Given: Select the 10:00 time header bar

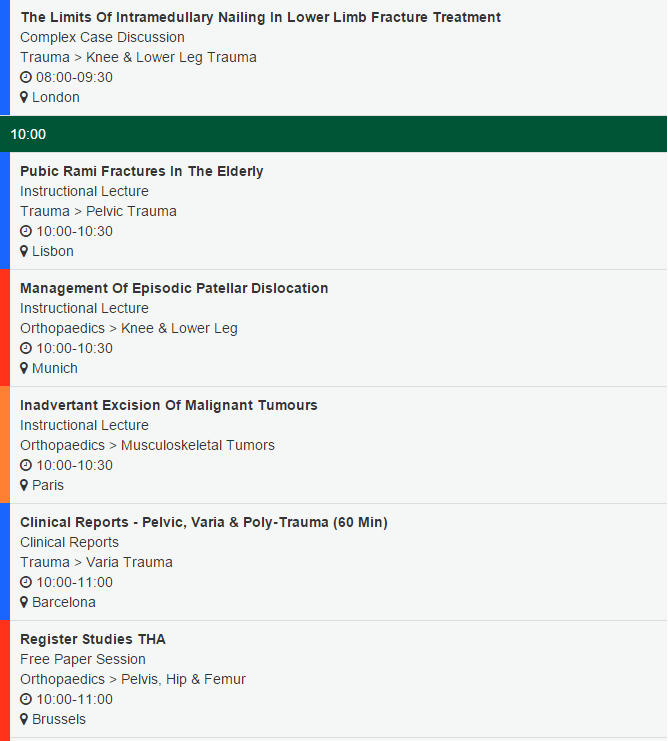Looking at the screenshot, I should pos(334,134).
